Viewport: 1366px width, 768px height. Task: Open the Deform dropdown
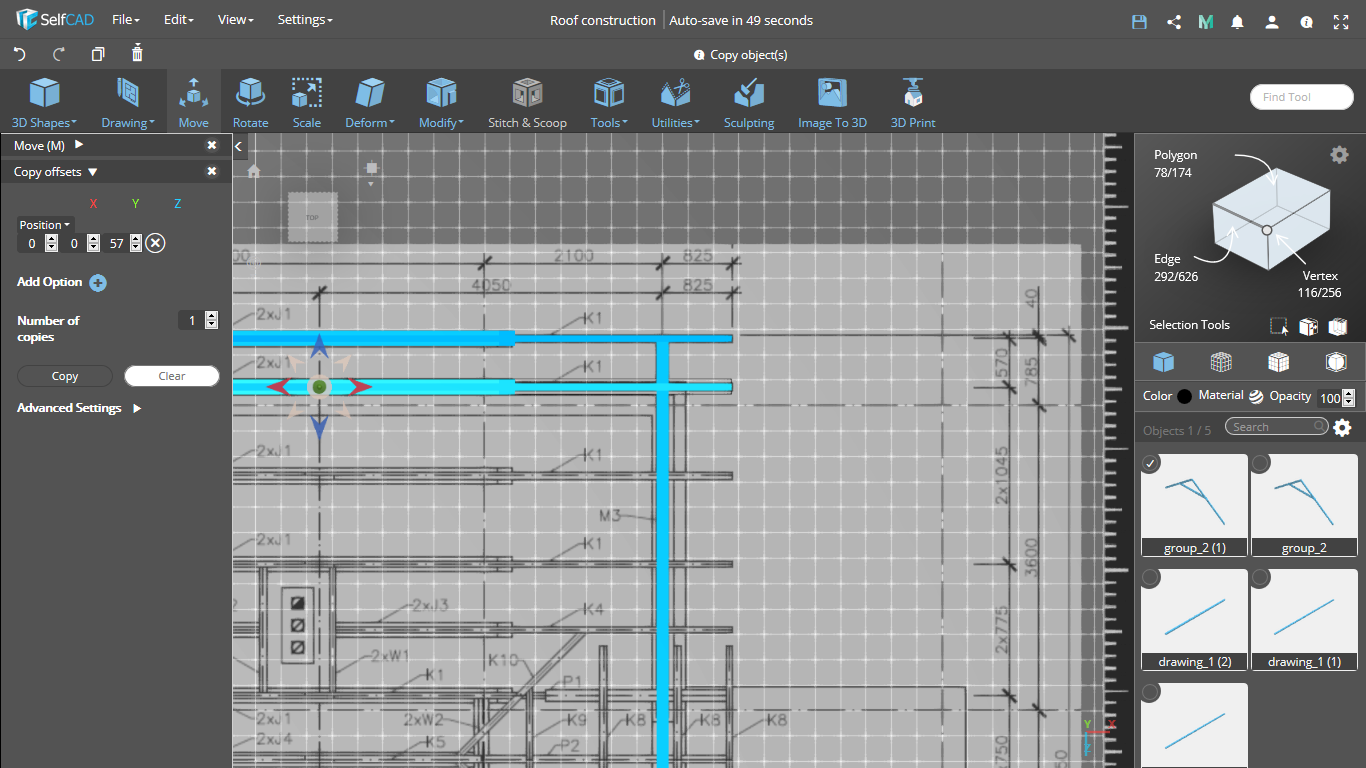coord(370,103)
